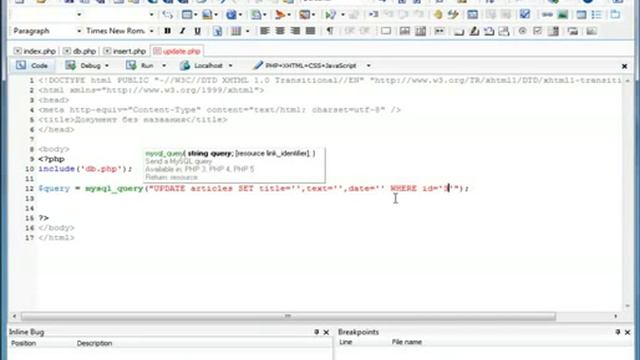
Task: Close the index.php tab icon
Action: 18,51
